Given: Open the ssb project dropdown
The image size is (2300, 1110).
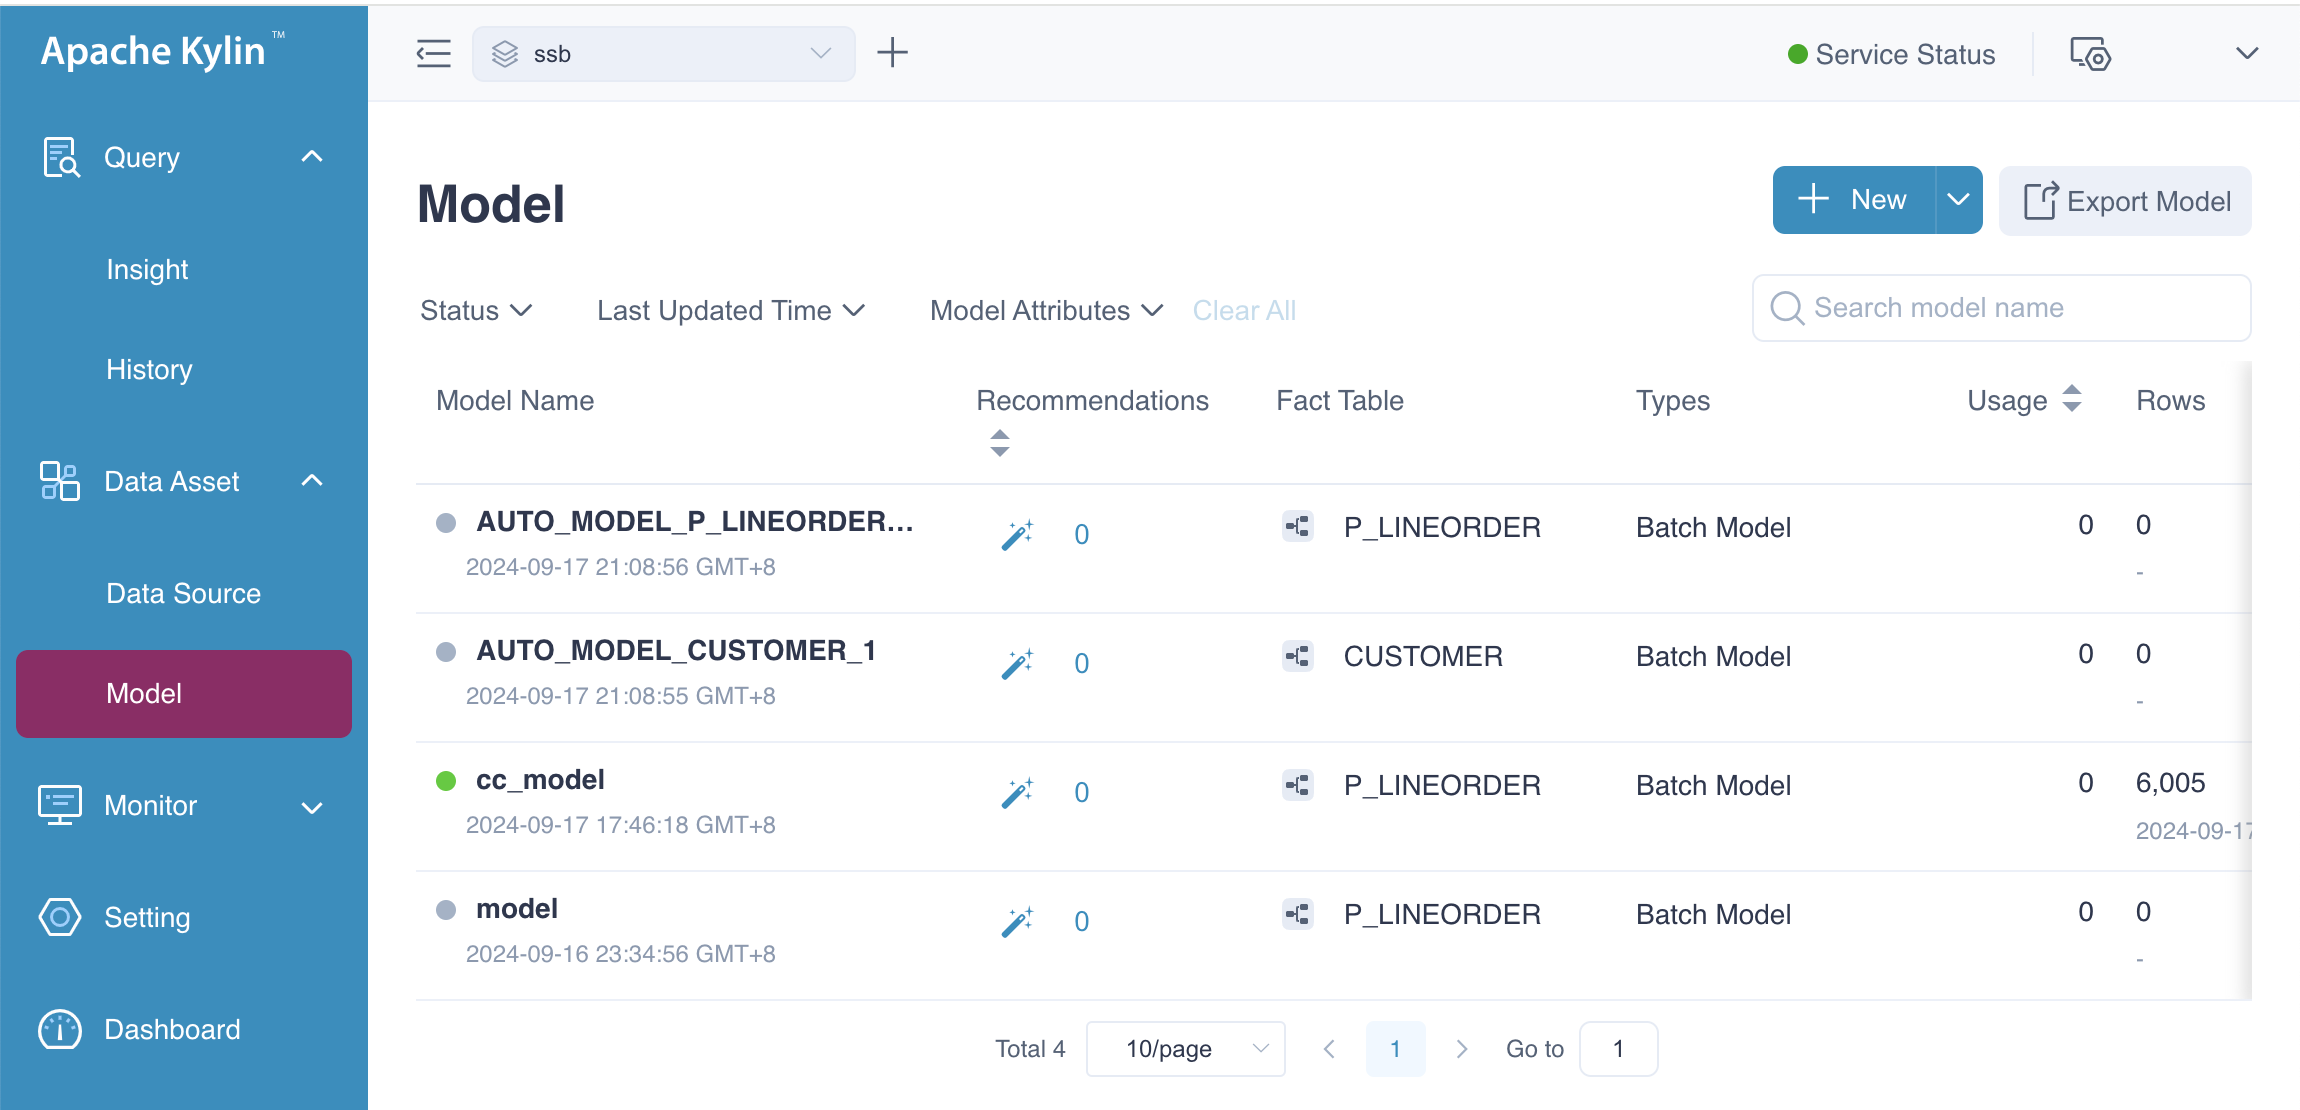Looking at the screenshot, I should pyautogui.click(x=663, y=54).
